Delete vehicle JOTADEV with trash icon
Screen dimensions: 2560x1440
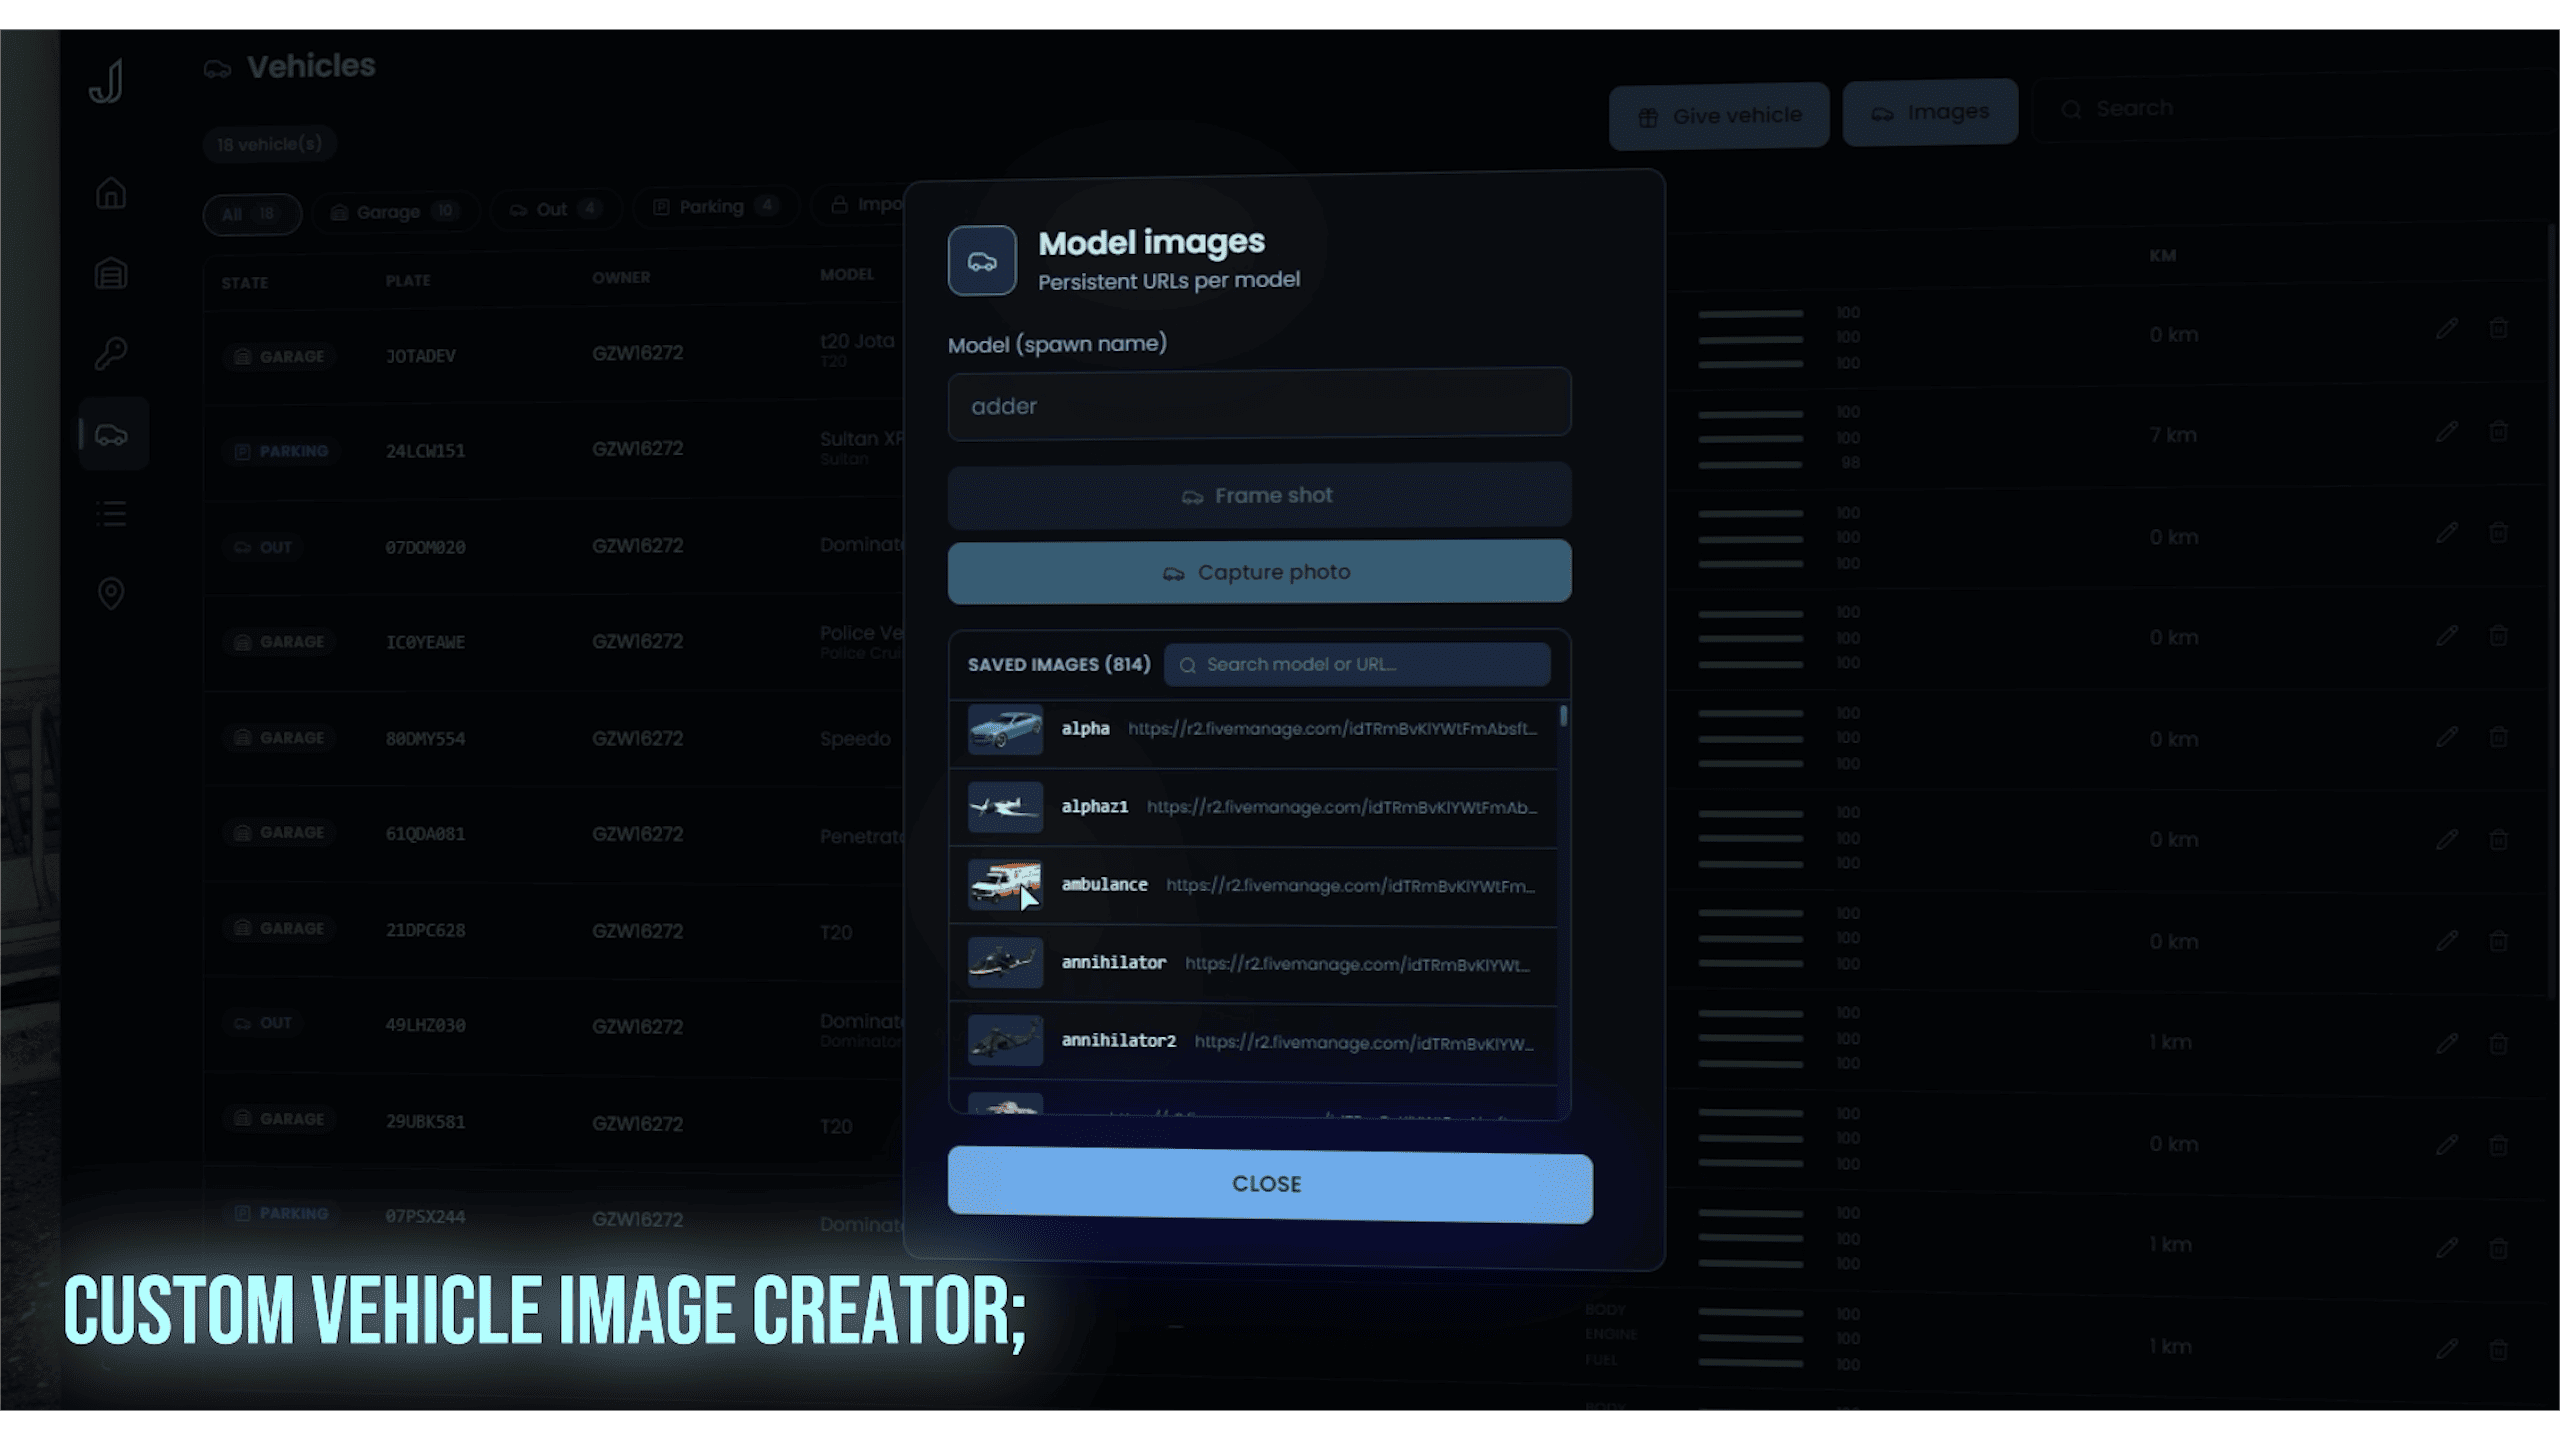coord(2498,328)
